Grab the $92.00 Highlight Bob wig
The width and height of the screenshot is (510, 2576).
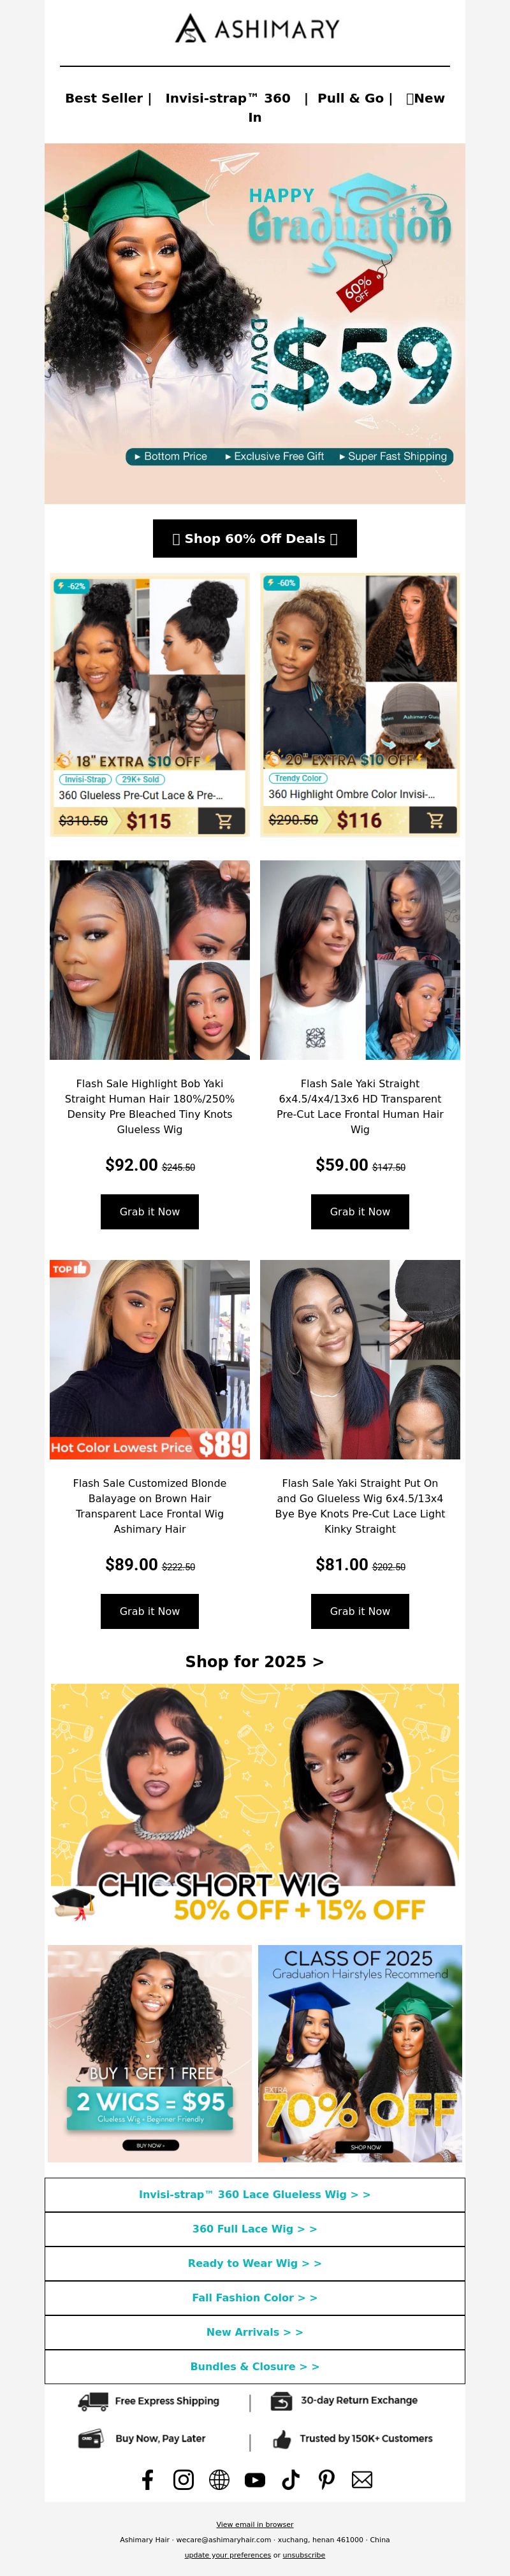(x=150, y=1211)
